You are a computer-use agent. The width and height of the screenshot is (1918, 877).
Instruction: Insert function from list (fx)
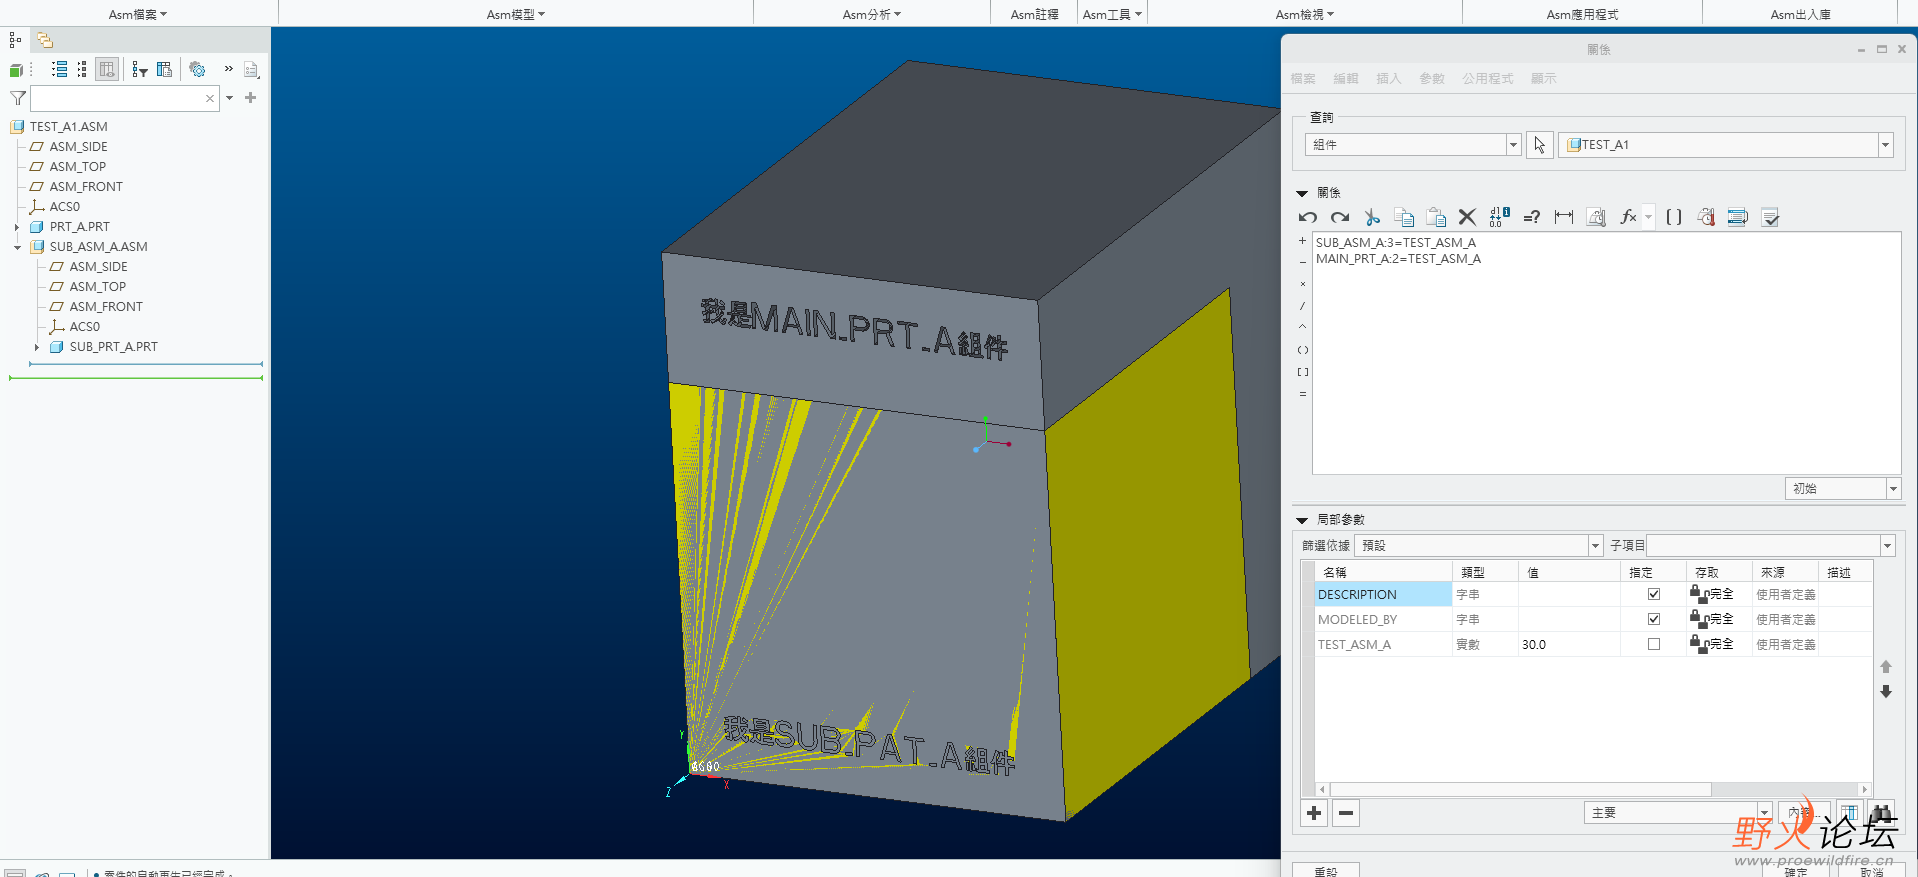click(1628, 217)
